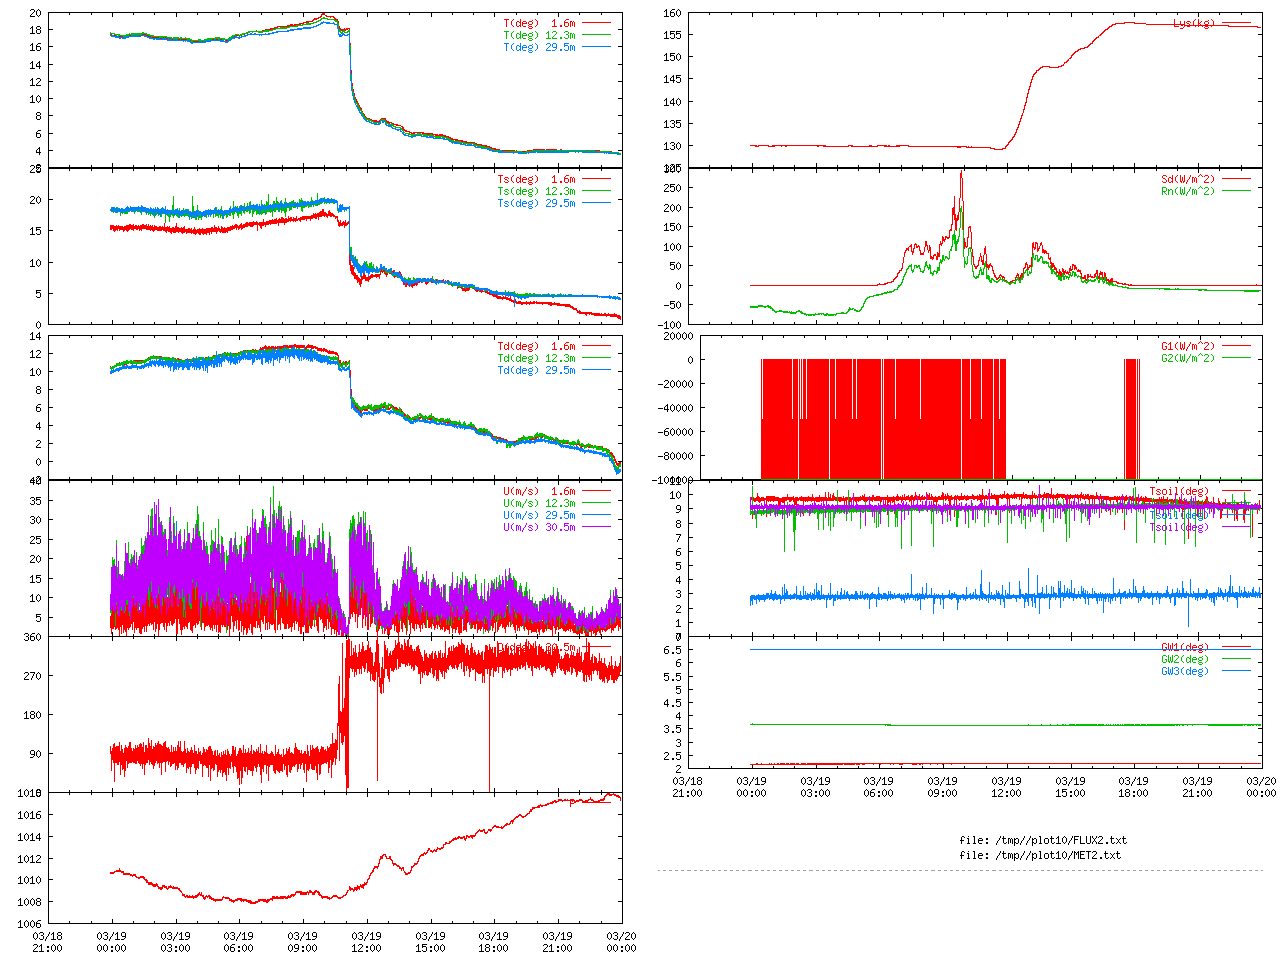Click the GW3(deg) legend entry
The height and width of the screenshot is (960, 1280).
point(1184,671)
